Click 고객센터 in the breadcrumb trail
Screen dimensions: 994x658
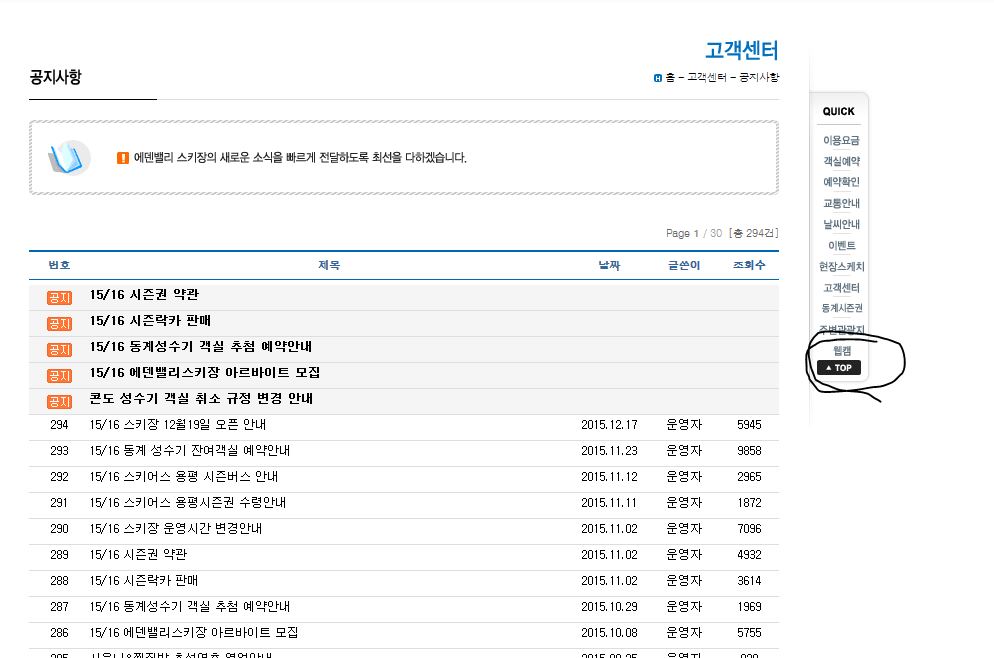click(x=706, y=77)
